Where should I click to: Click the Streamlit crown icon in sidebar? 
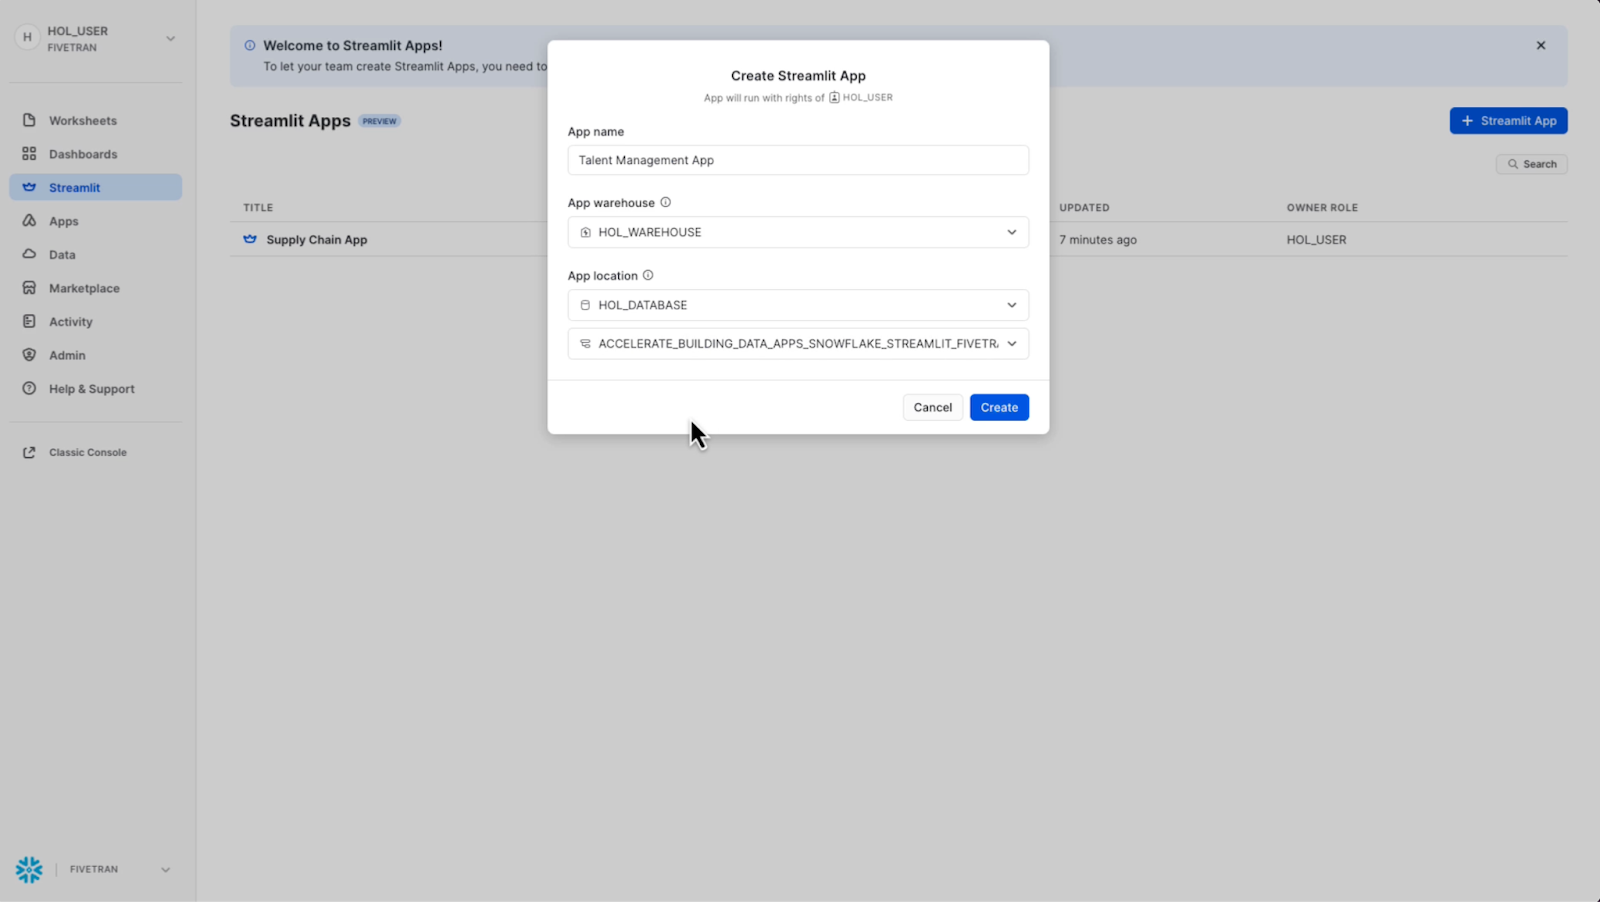tap(29, 187)
